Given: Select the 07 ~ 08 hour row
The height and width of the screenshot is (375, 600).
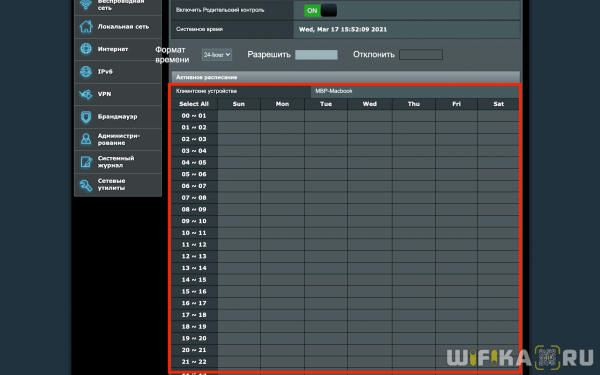Looking at the screenshot, I should (194, 198).
